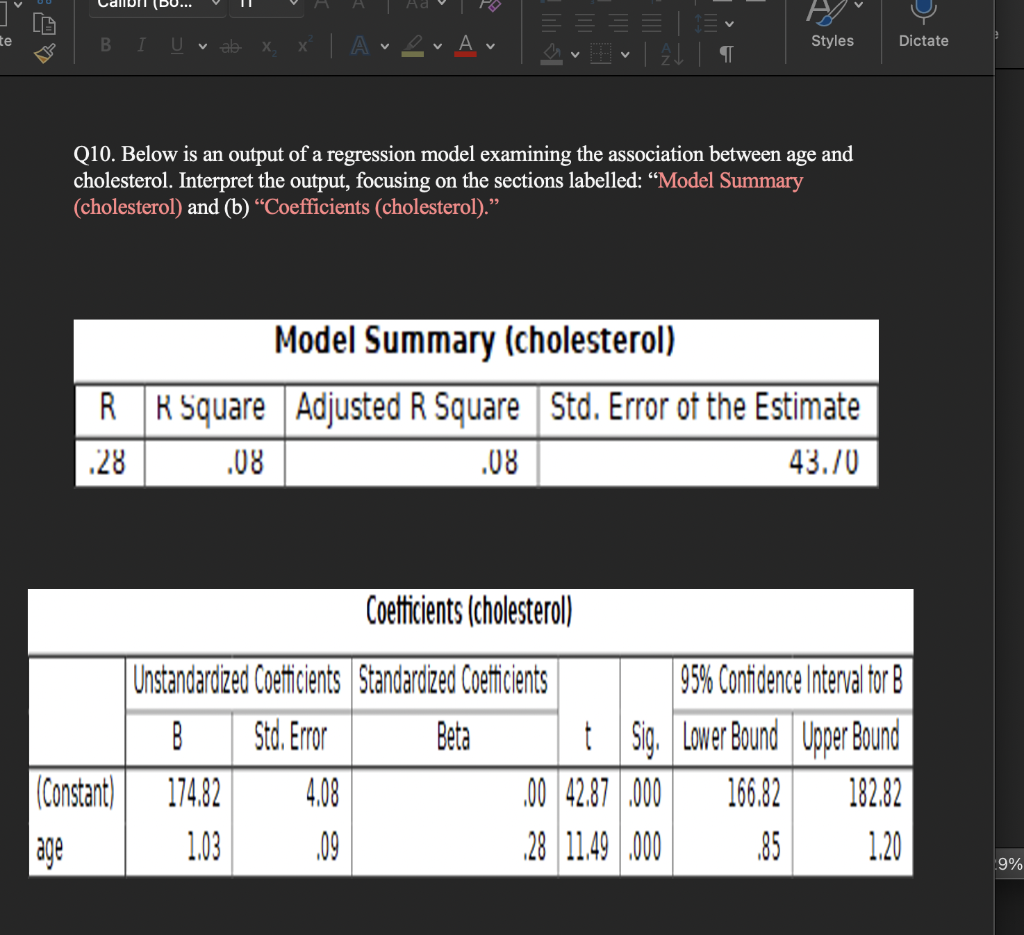Toggle bold formatting
The image size is (1024, 935).
[x=104, y=46]
